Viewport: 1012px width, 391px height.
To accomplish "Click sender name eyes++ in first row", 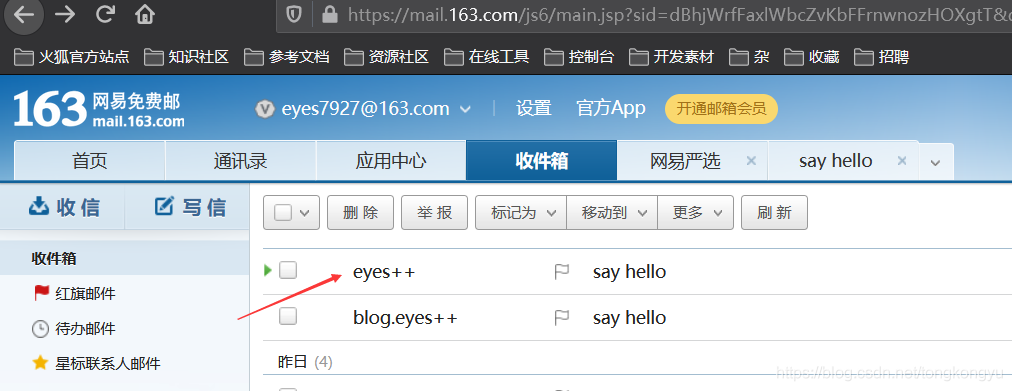I will click(x=384, y=272).
